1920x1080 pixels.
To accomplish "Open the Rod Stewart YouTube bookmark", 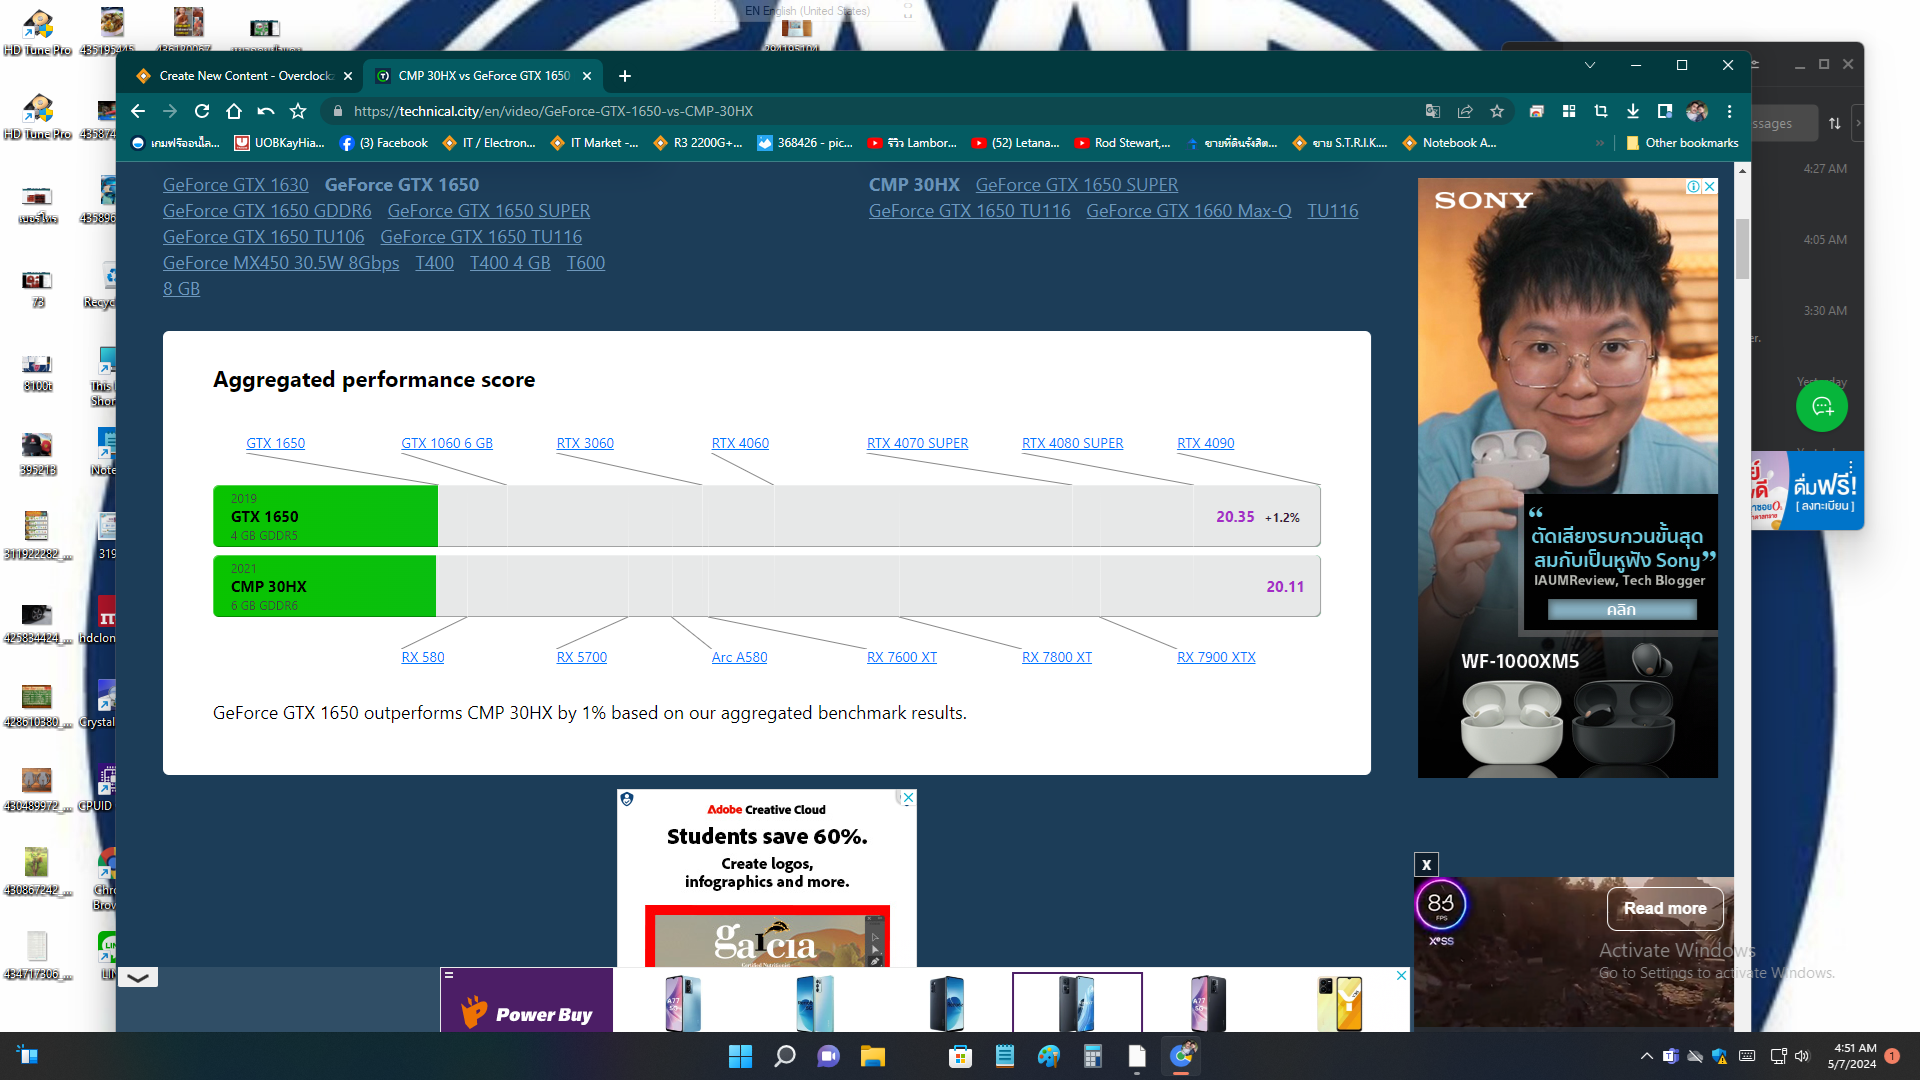I will click(1122, 143).
